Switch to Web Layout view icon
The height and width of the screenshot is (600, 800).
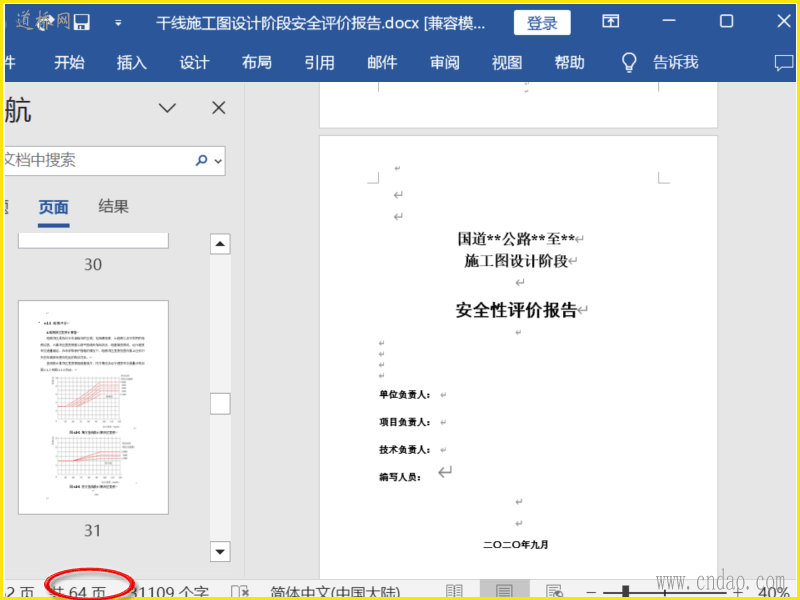(x=554, y=592)
